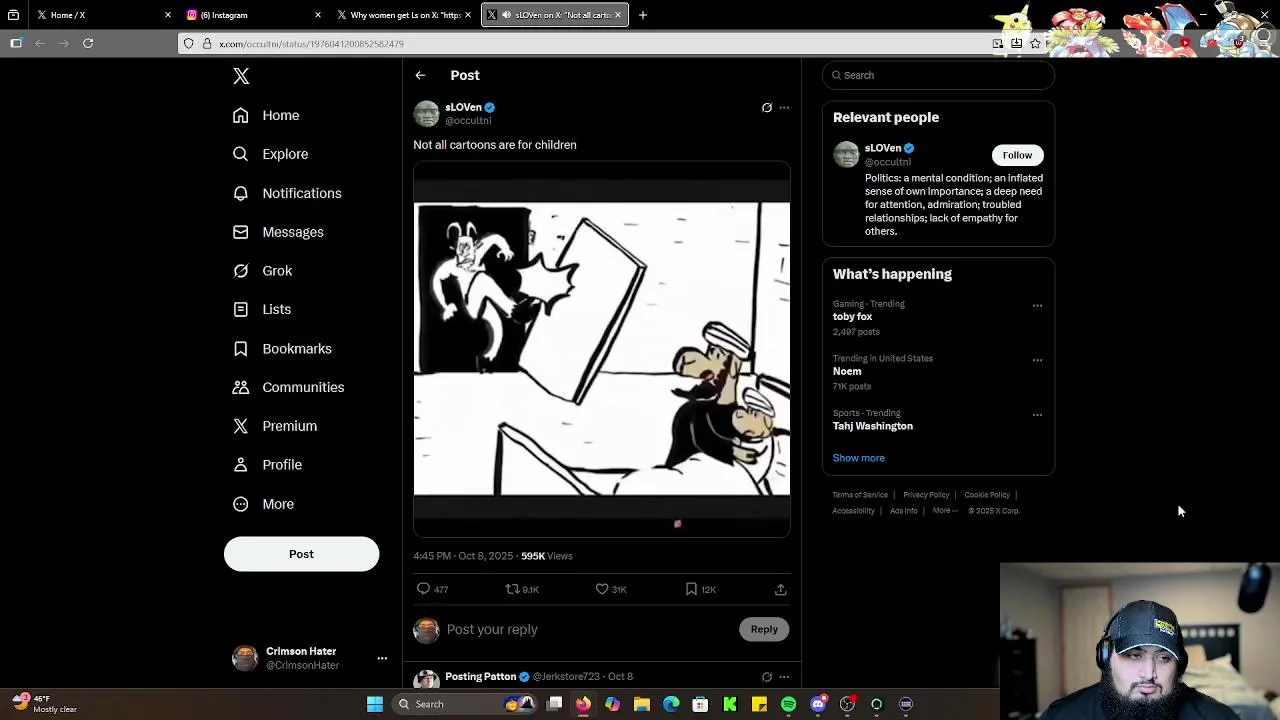Follow sLOVen in Relevant people
Image resolution: width=1280 pixels, height=720 pixels.
click(x=1017, y=155)
